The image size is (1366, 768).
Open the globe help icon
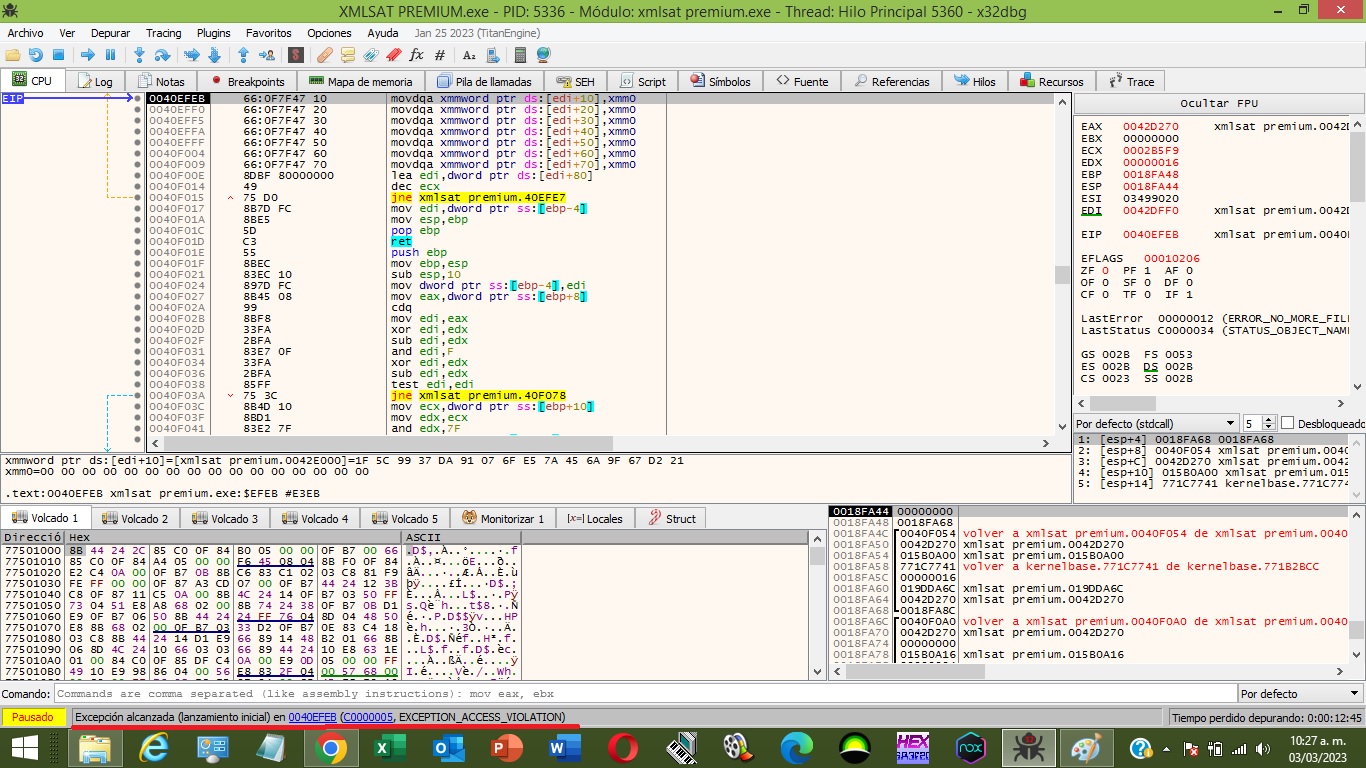click(543, 55)
